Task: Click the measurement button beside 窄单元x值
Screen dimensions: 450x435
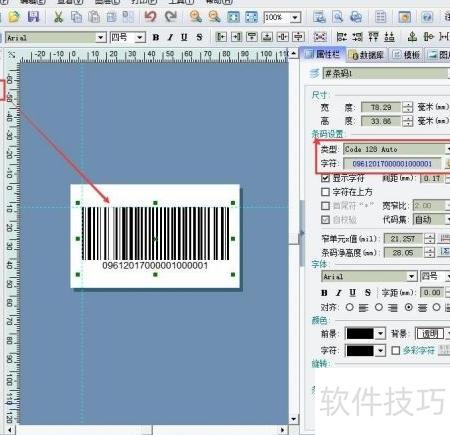Action: [444, 238]
